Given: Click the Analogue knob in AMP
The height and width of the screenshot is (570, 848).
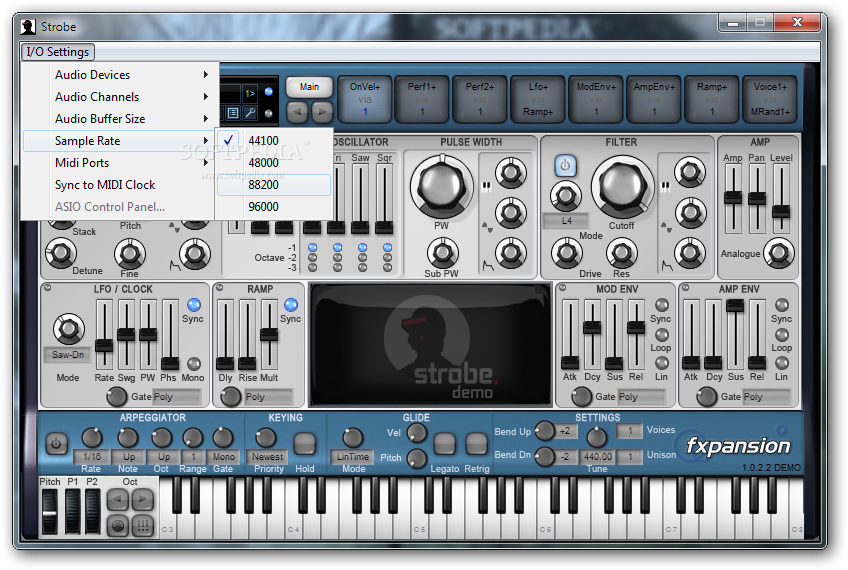Looking at the screenshot, I should click(778, 253).
